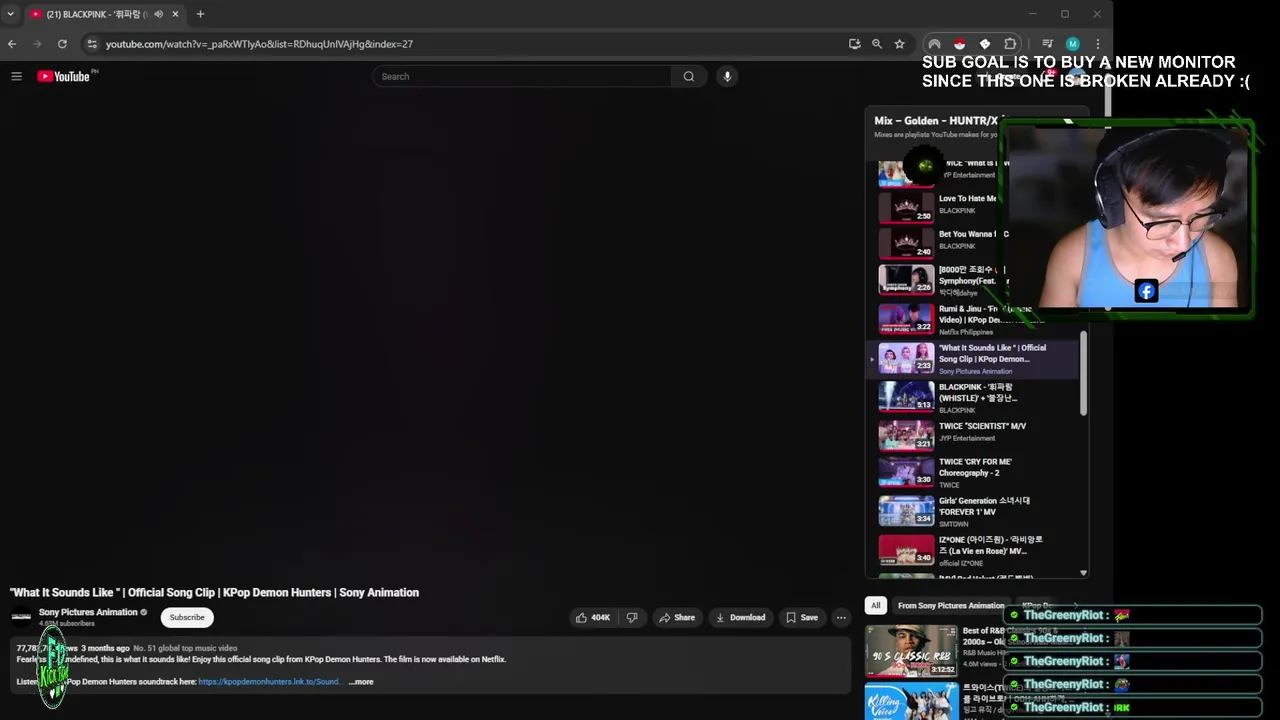The width and height of the screenshot is (1280, 720).
Task: Play IZ*ONE La Vie en Rose MV
Action: 973,550
